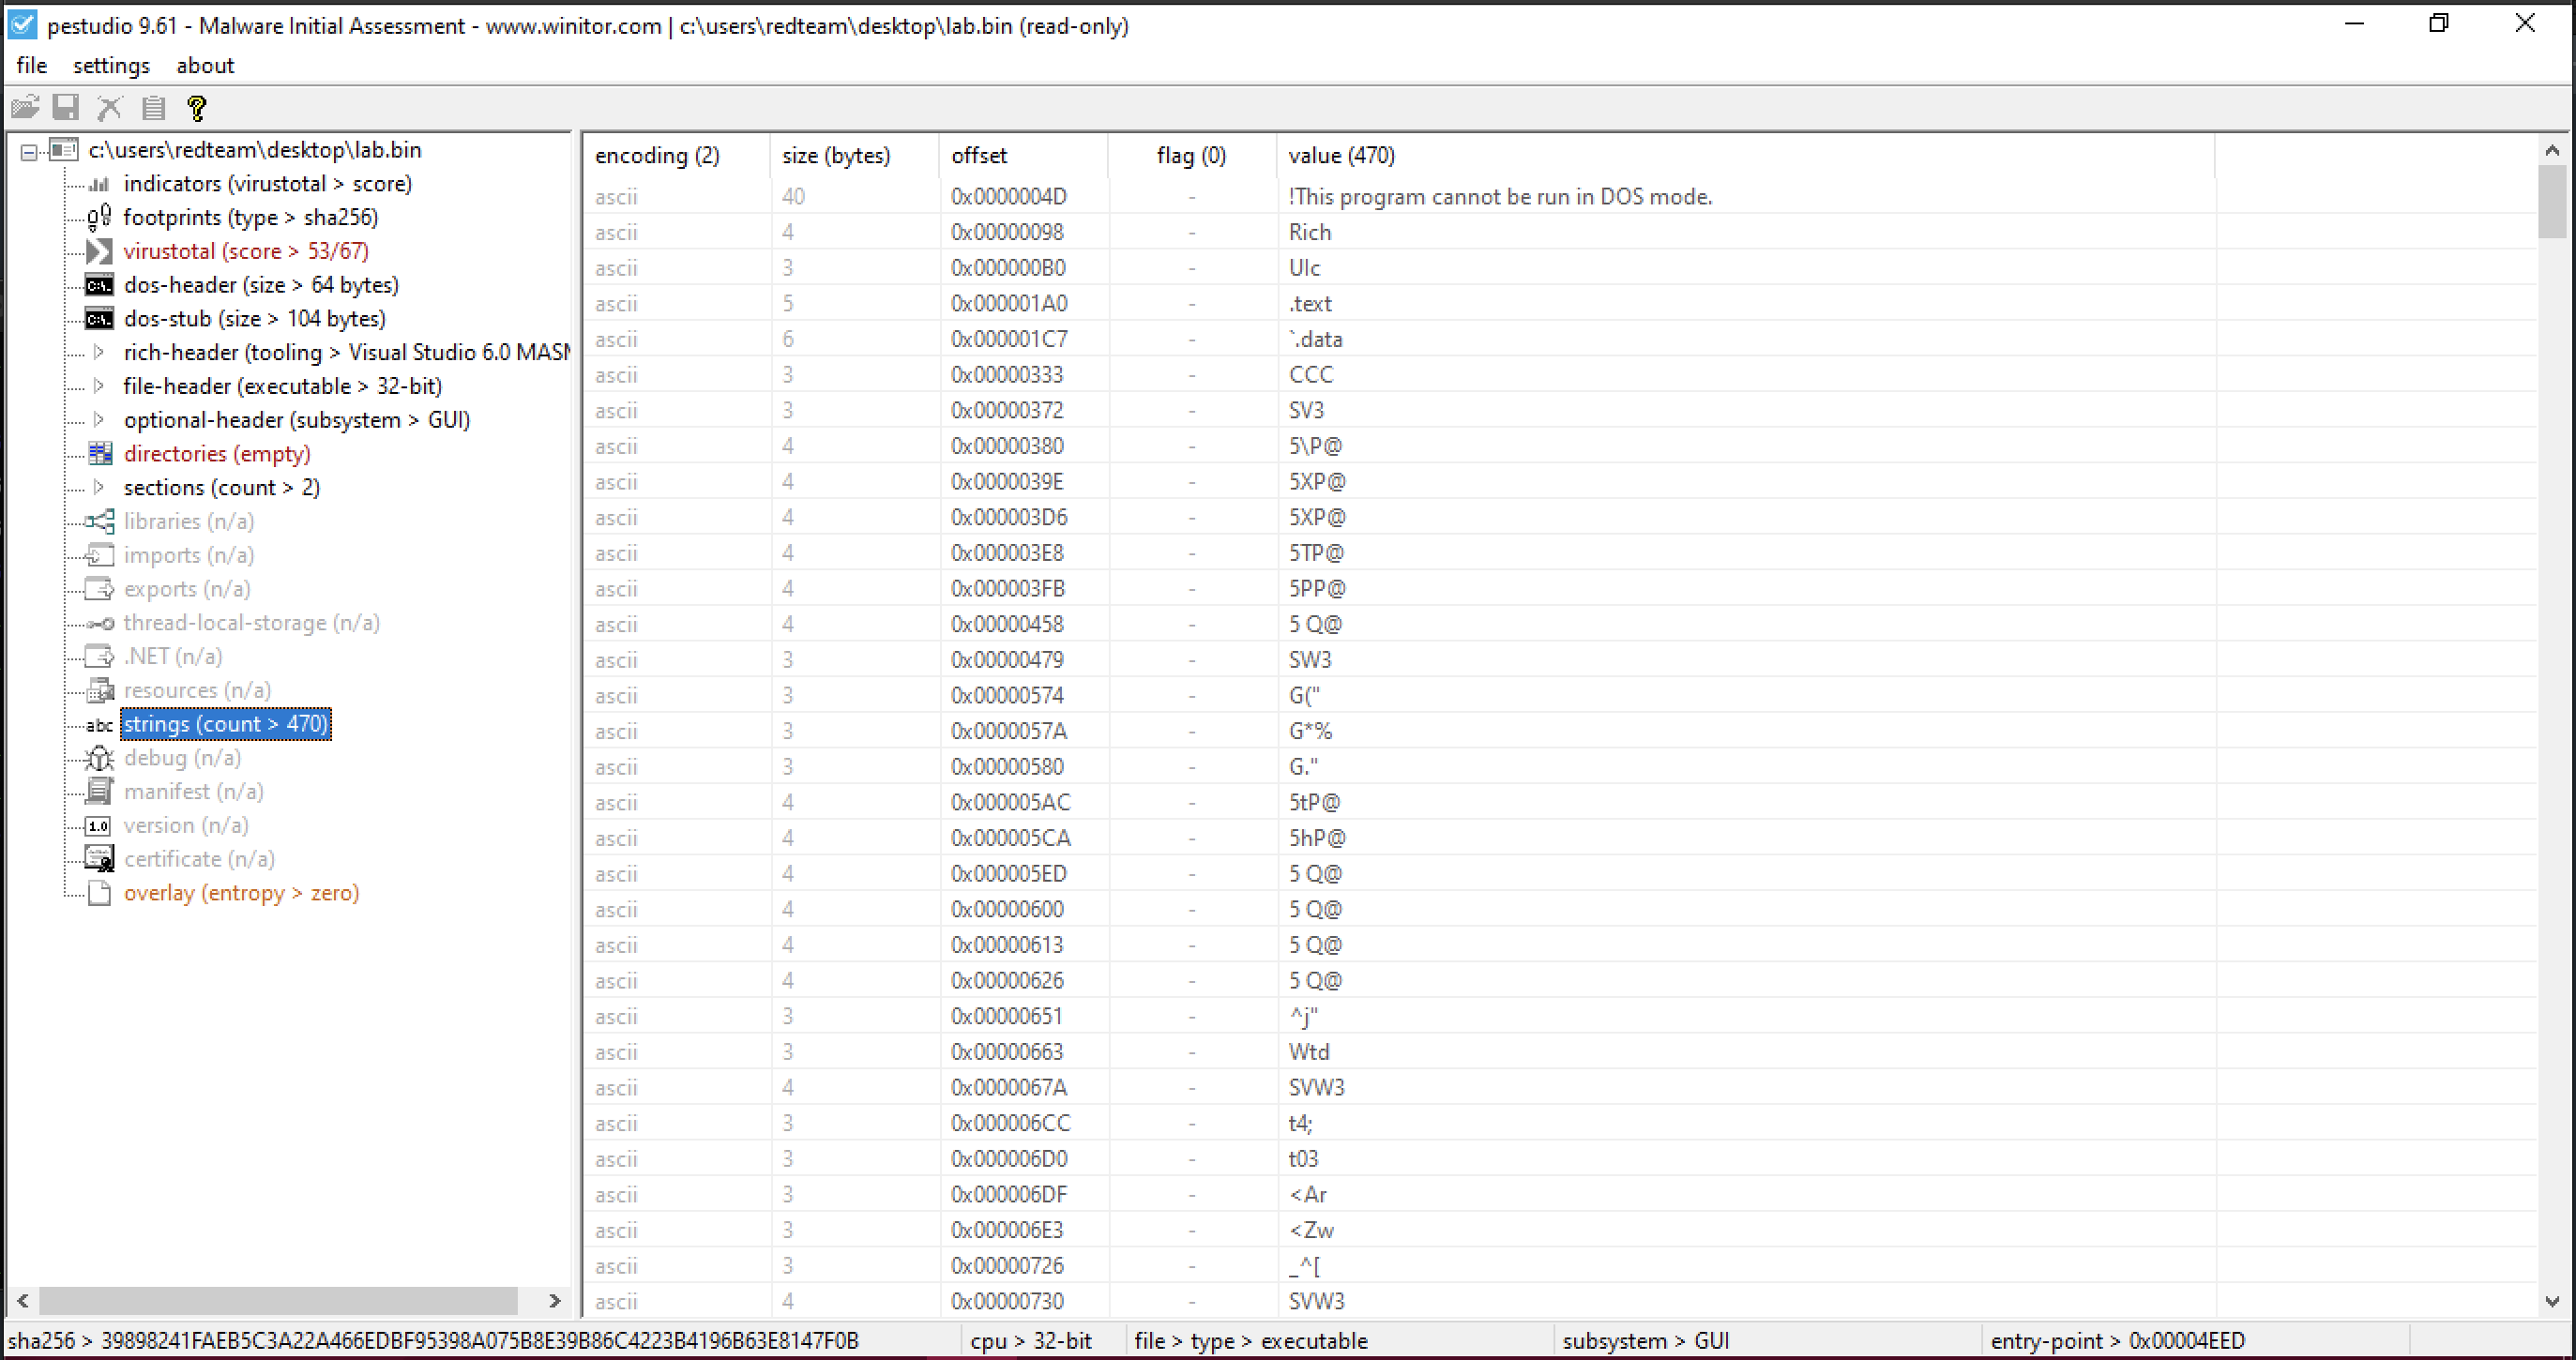Click the close-file X toolbar icon
Image resolution: width=2576 pixels, height=1360 pixels.
109,107
